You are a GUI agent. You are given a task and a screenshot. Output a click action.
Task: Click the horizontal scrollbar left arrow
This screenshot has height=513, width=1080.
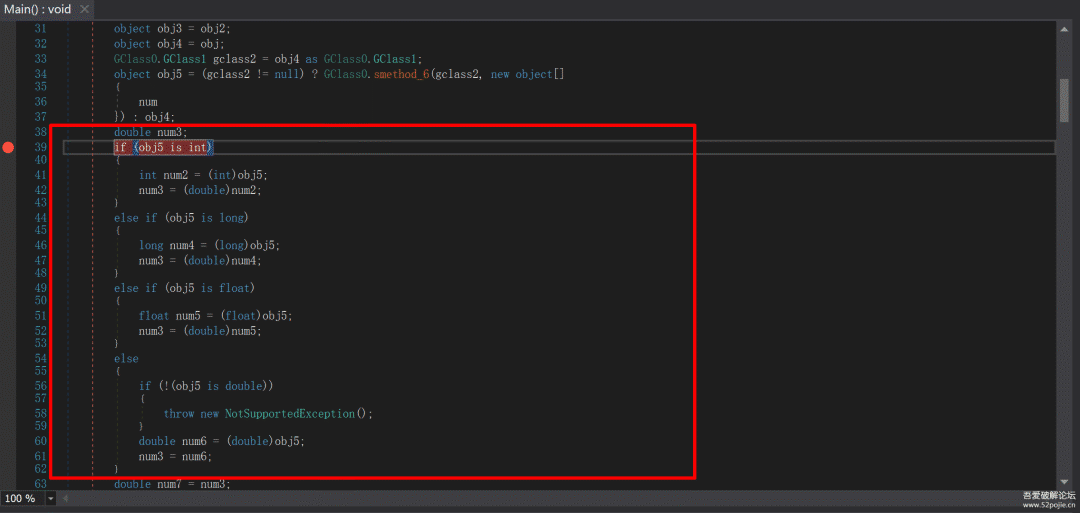66,498
